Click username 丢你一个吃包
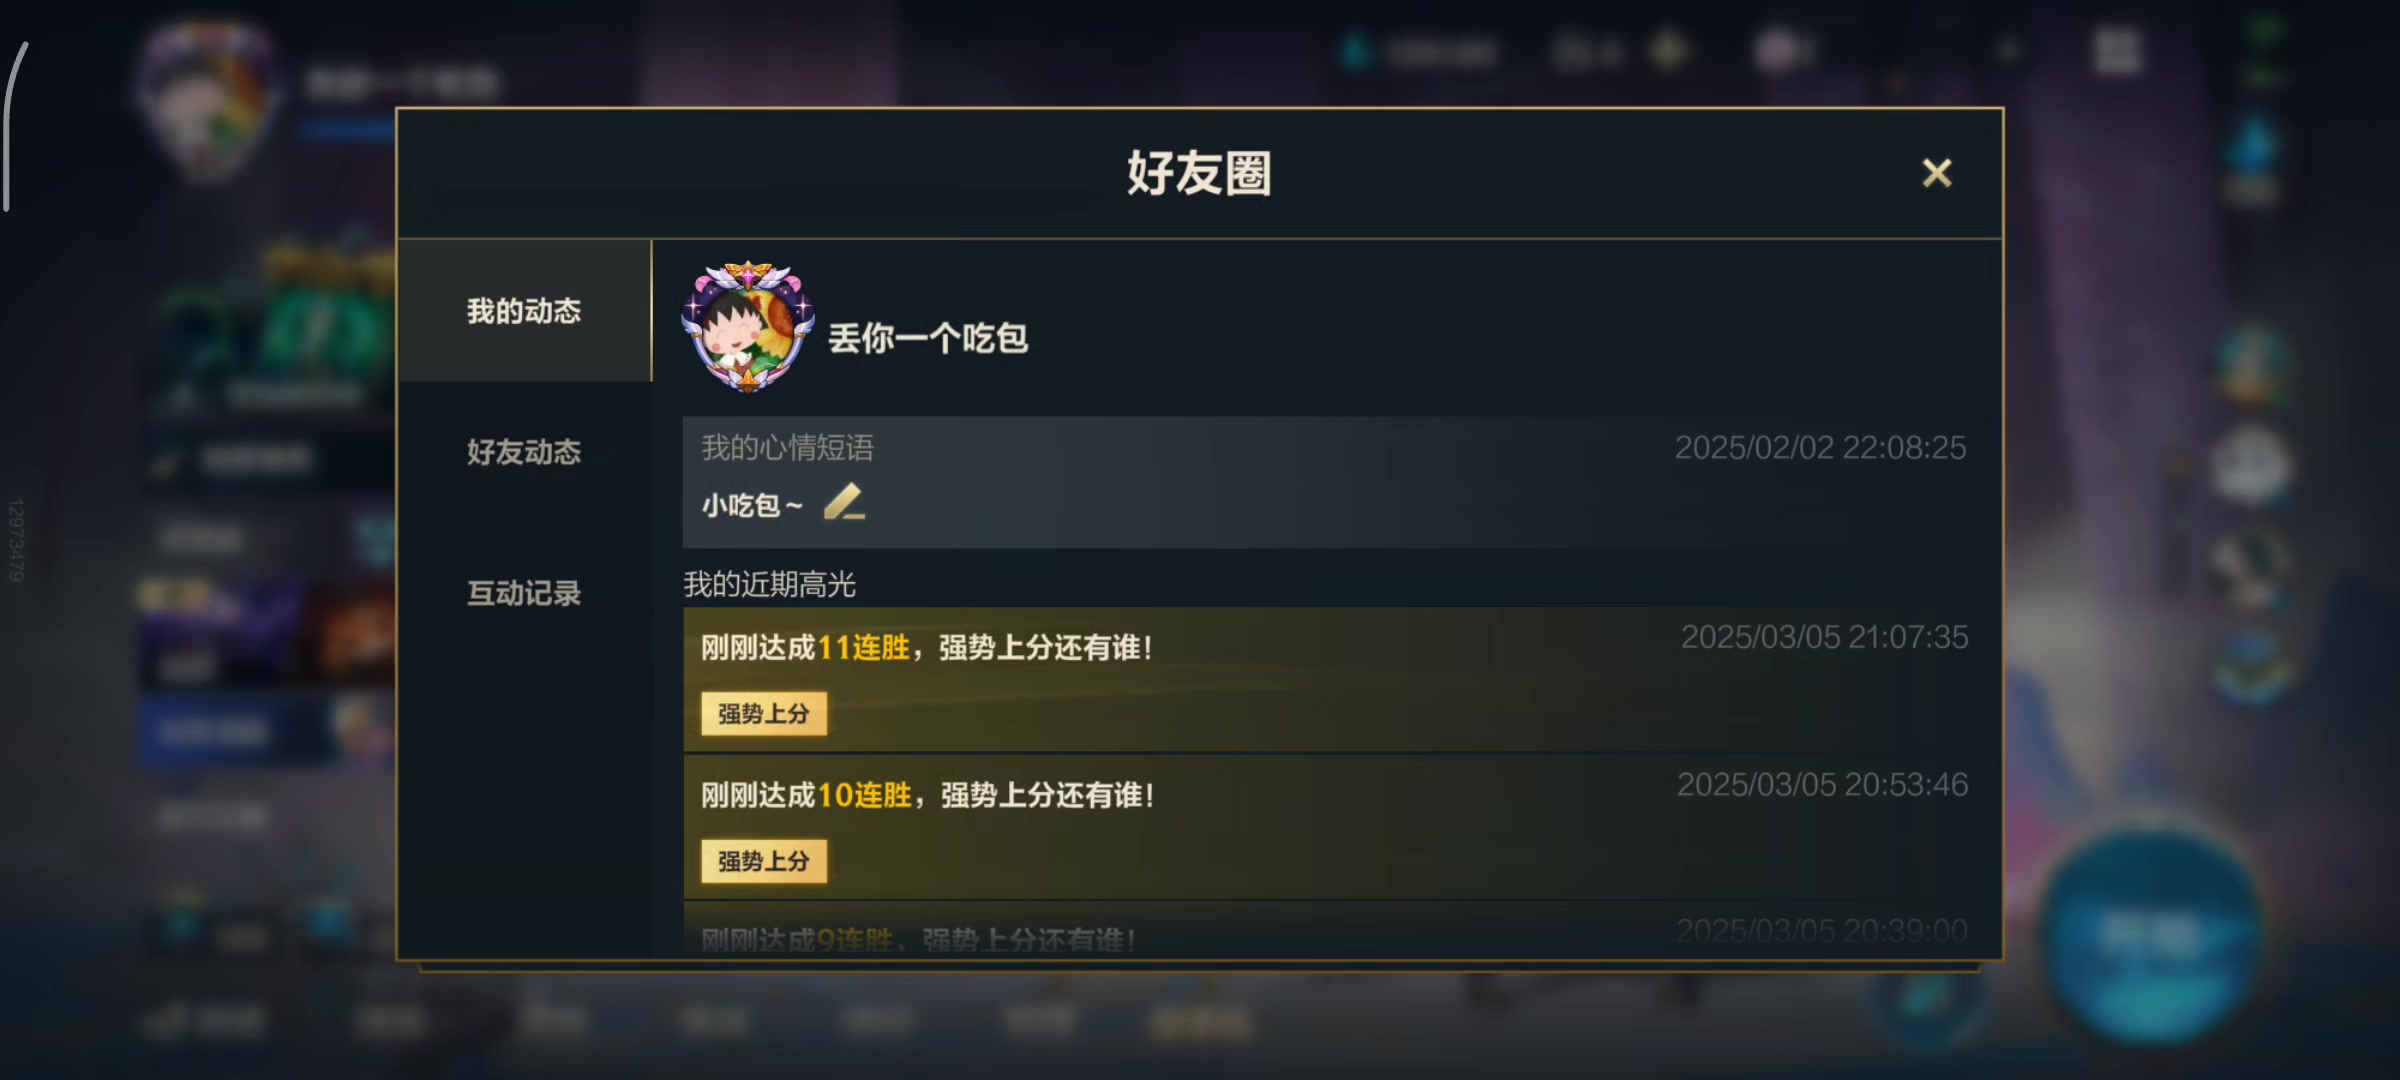Viewport: 2400px width, 1080px height. tap(928, 338)
